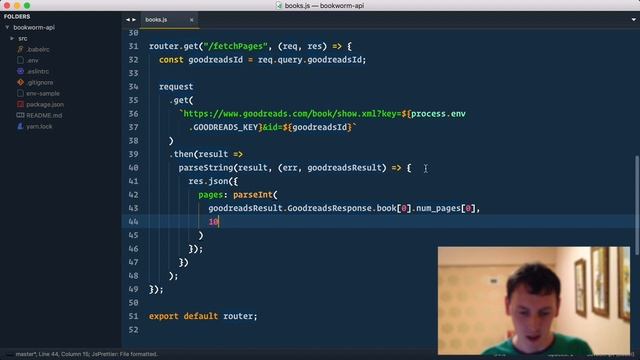Select the bookworm-api folder label
The image size is (640, 360).
tap(34, 27)
